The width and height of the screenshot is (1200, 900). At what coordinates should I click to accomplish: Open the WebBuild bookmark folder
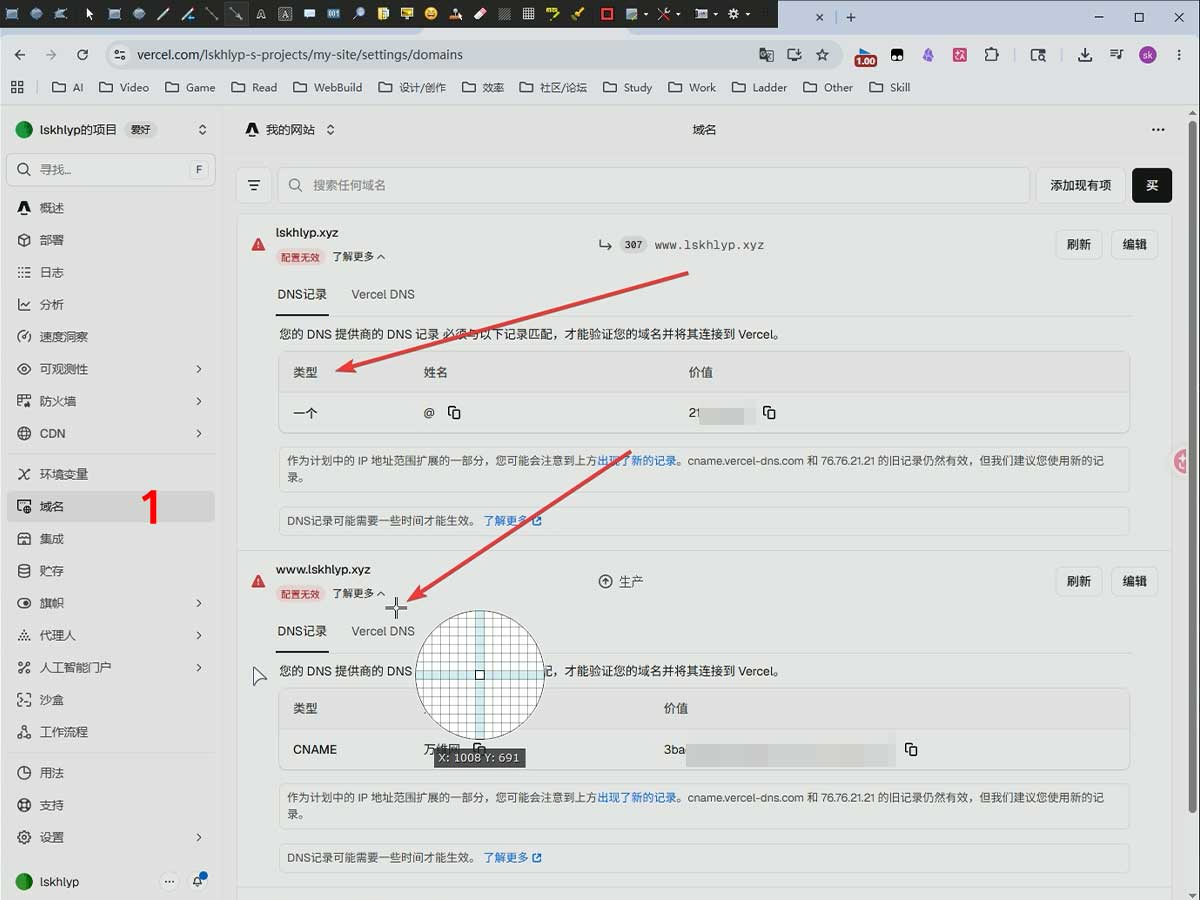[x=327, y=87]
